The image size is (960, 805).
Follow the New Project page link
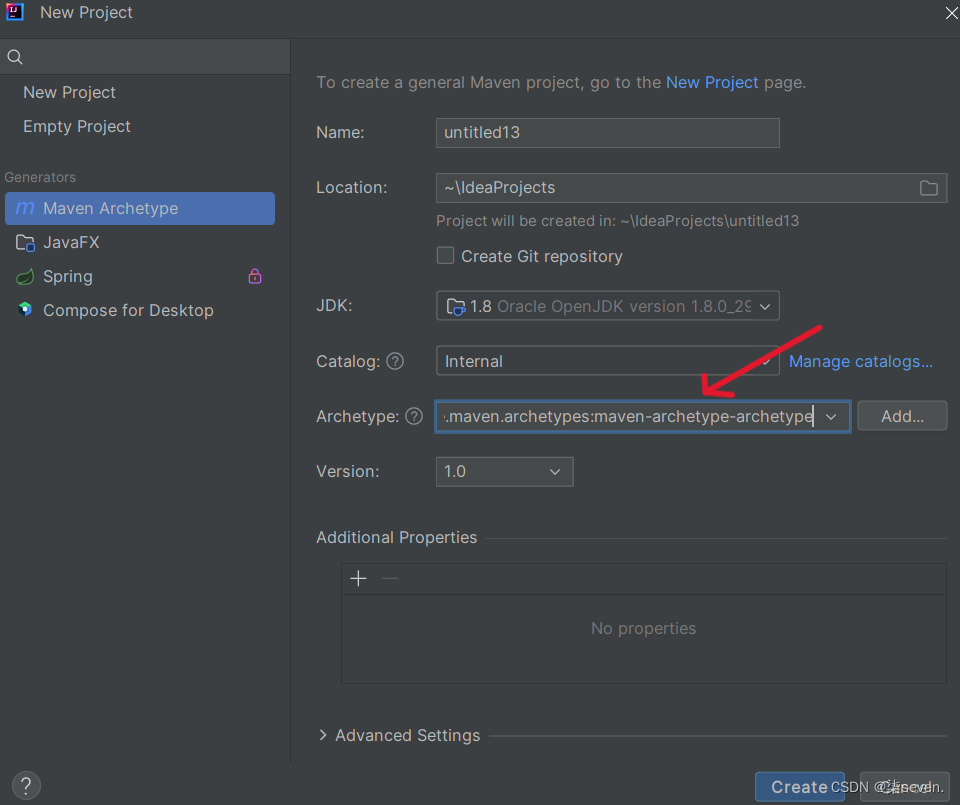712,82
